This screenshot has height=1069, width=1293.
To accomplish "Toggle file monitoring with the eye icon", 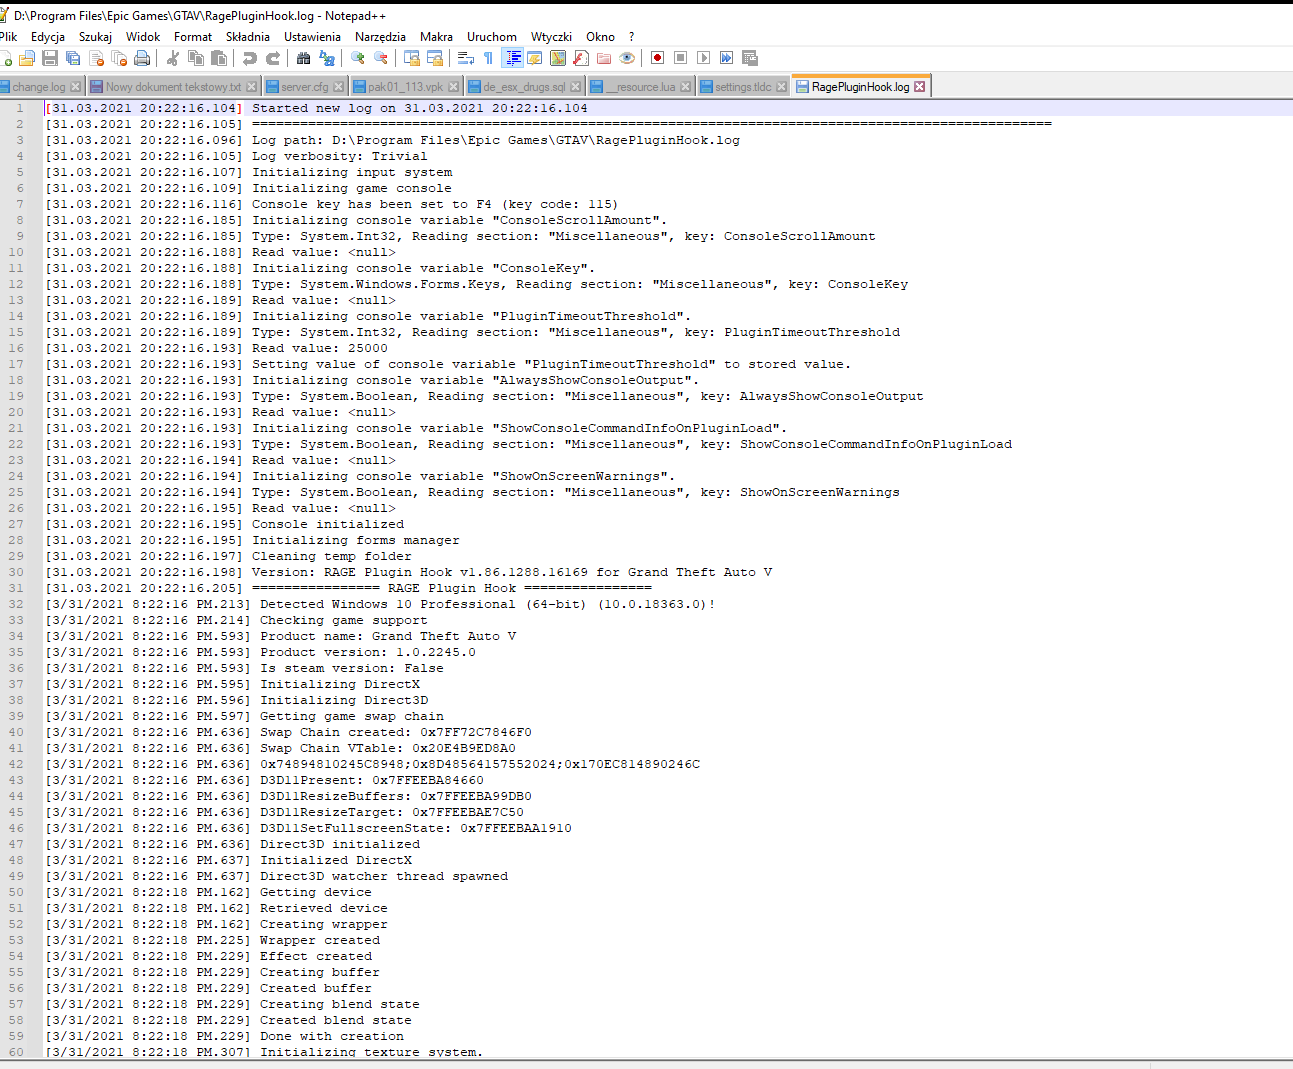I will pyautogui.click(x=627, y=58).
